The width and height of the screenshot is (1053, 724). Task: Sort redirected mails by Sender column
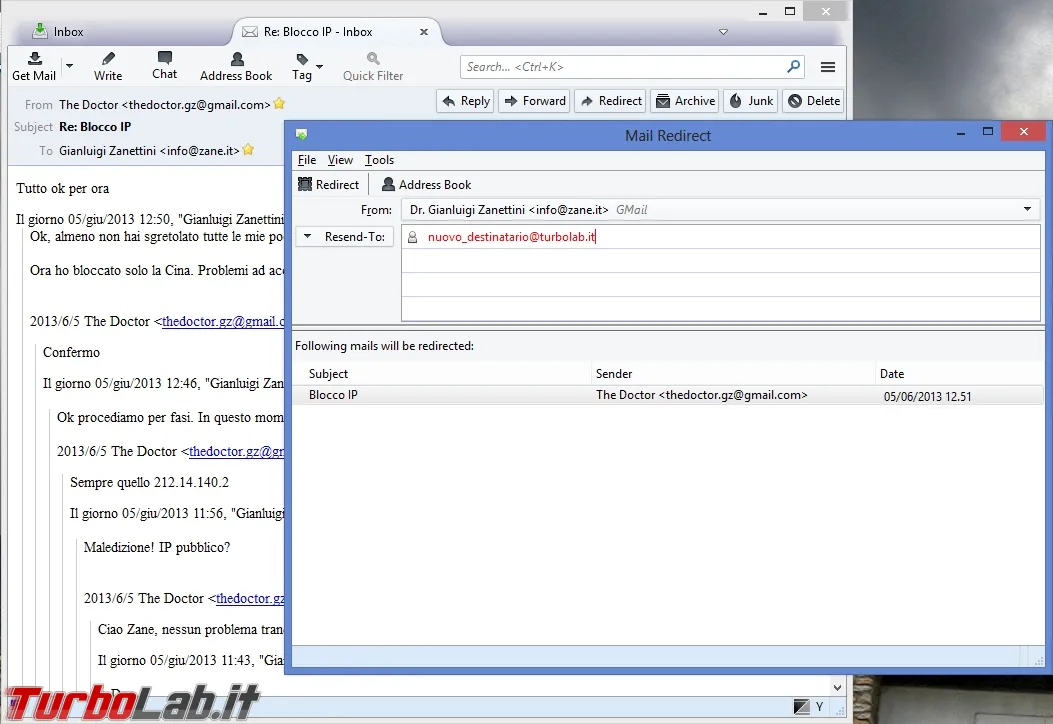[x=733, y=373]
